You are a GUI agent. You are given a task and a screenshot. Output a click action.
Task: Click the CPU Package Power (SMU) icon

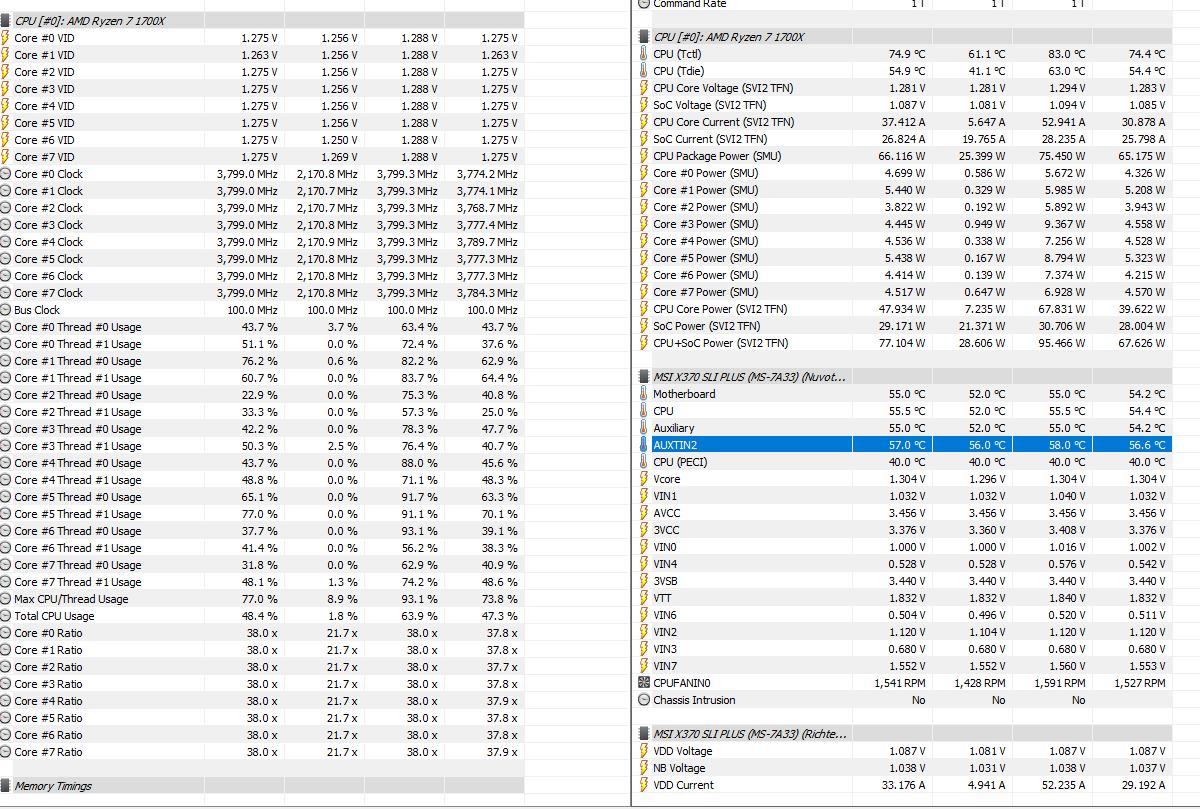[x=643, y=156]
